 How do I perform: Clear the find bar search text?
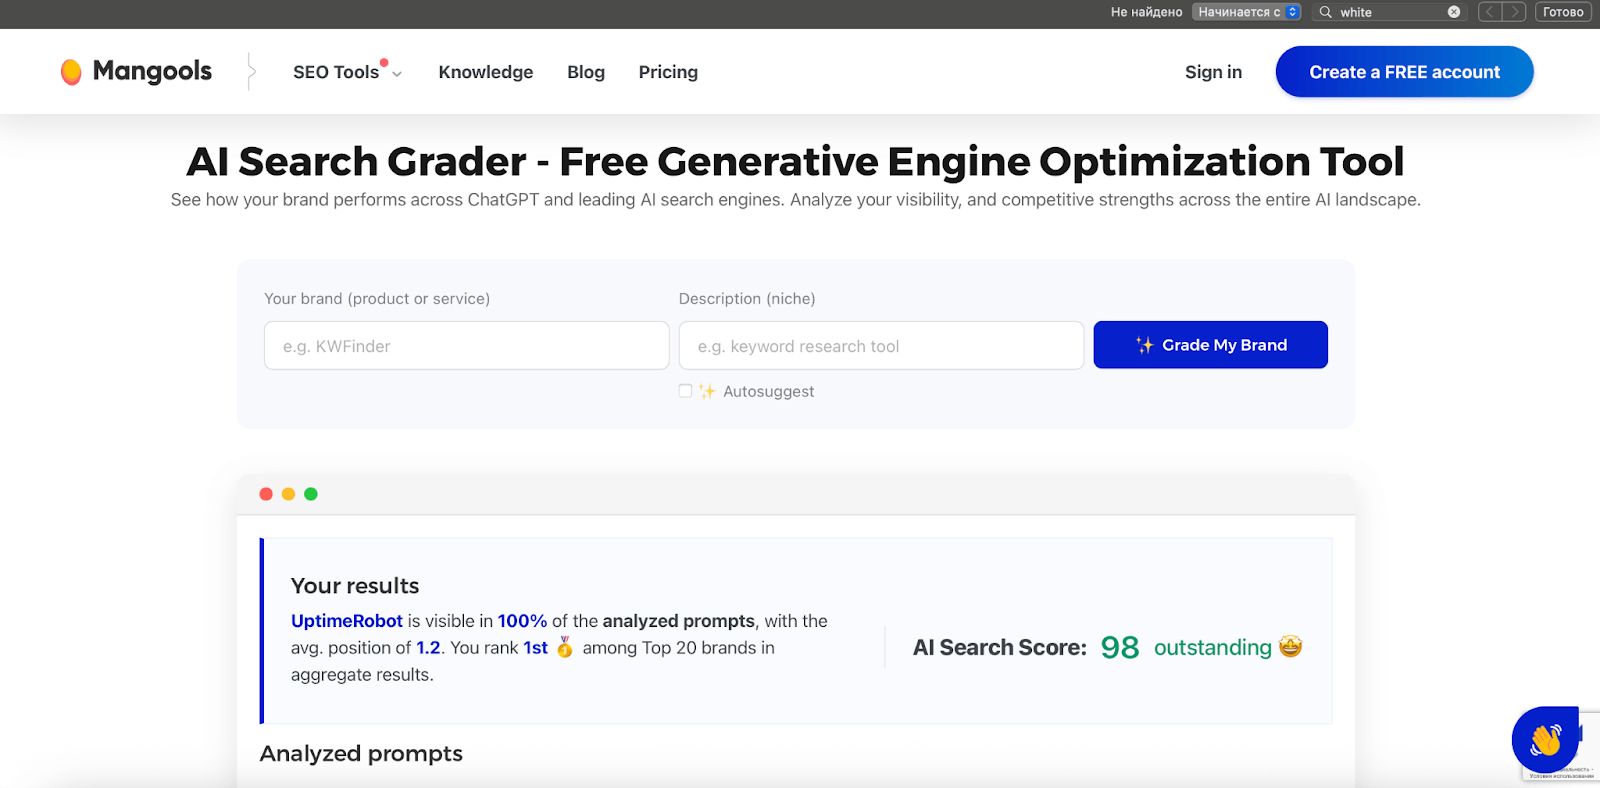point(1454,12)
